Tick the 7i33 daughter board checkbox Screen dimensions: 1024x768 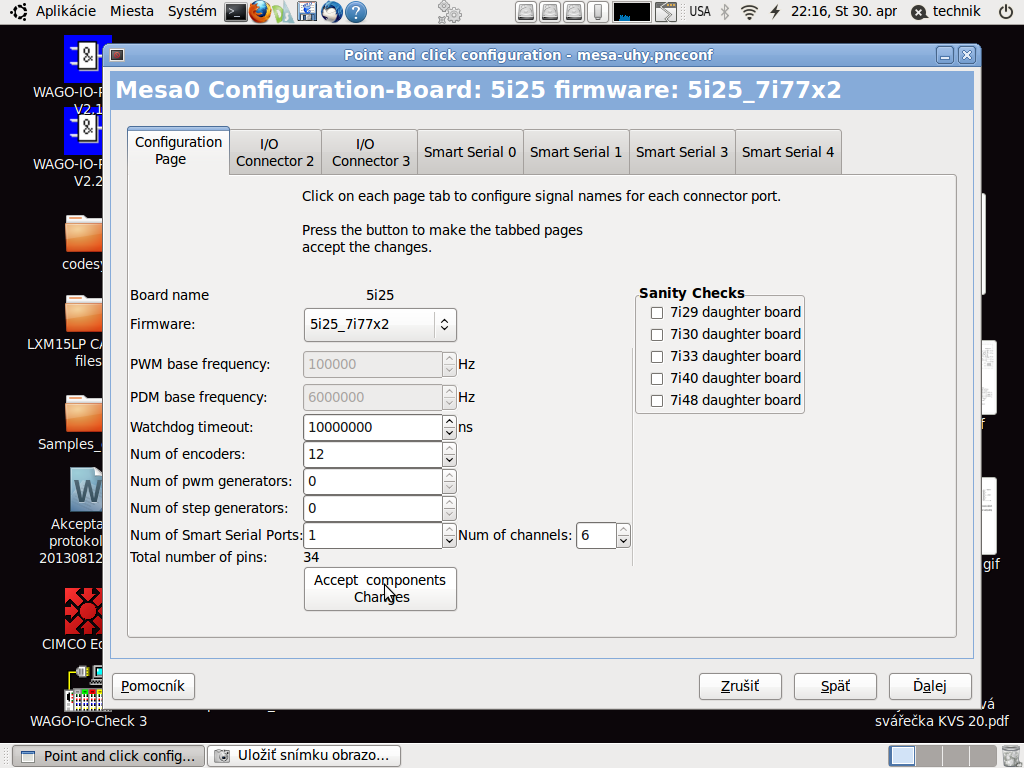click(657, 356)
